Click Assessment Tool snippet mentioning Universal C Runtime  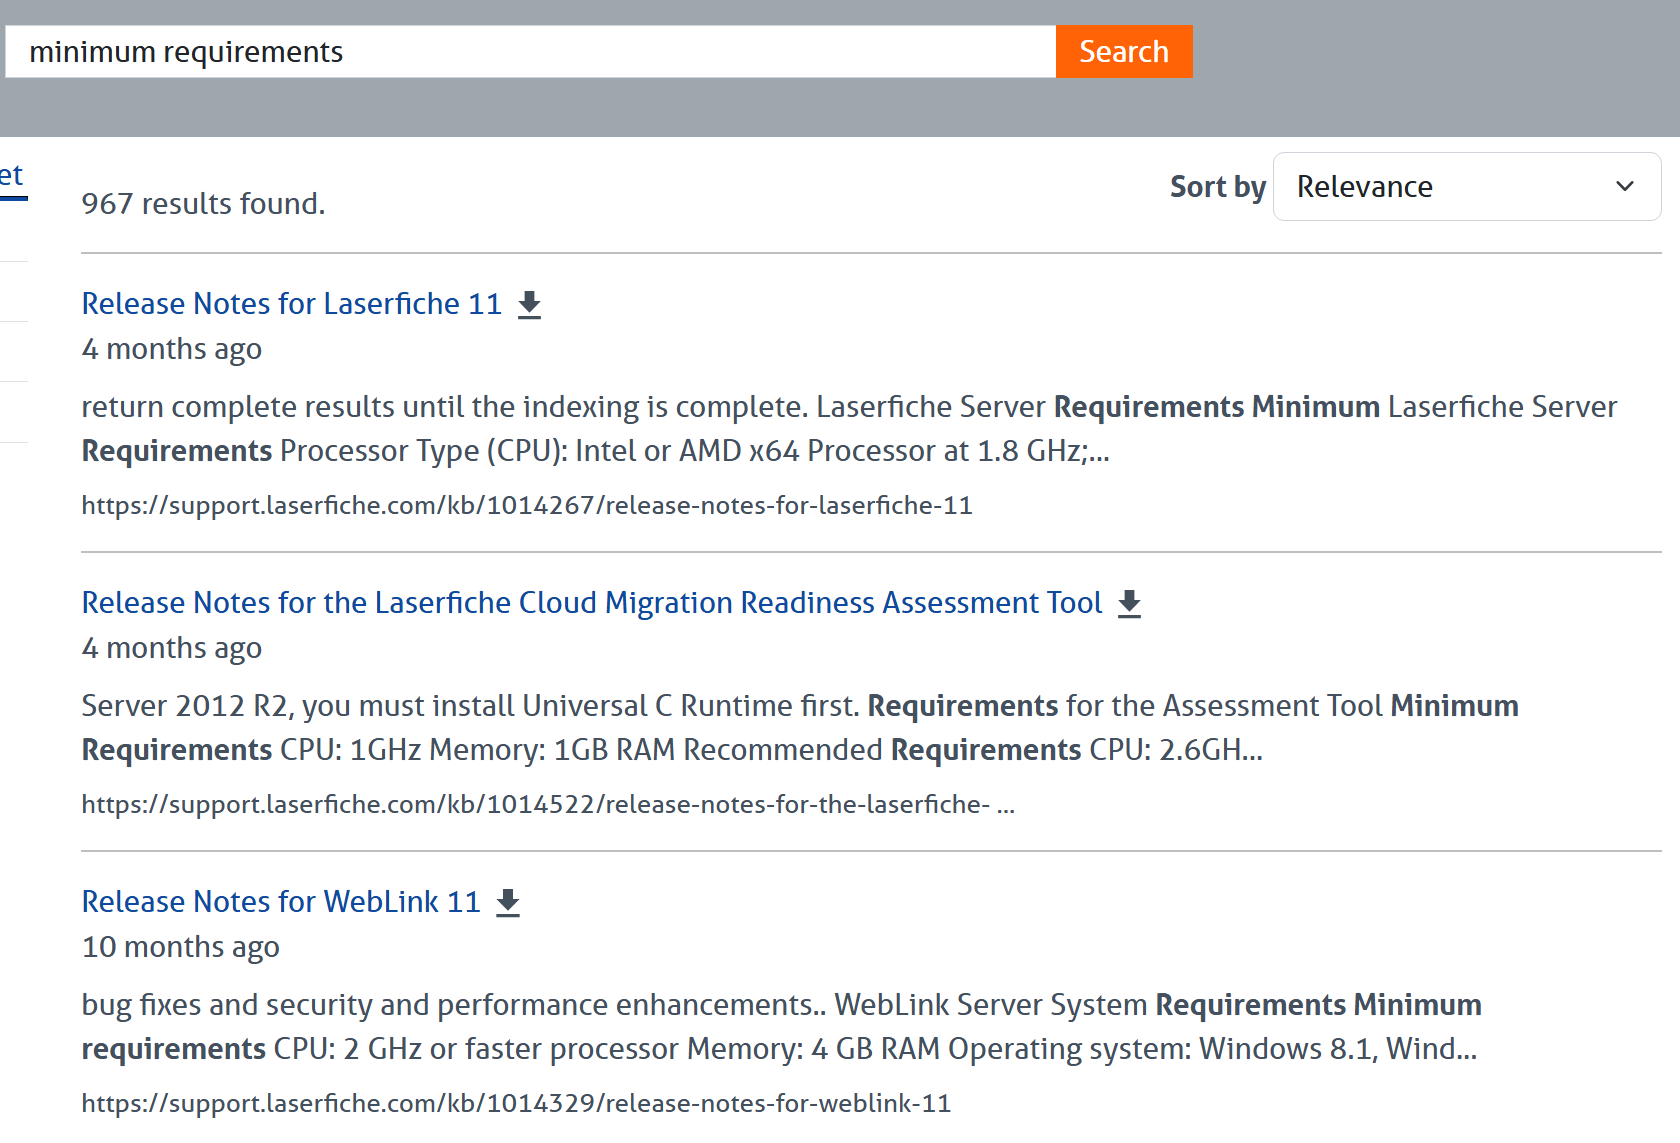click(800, 727)
